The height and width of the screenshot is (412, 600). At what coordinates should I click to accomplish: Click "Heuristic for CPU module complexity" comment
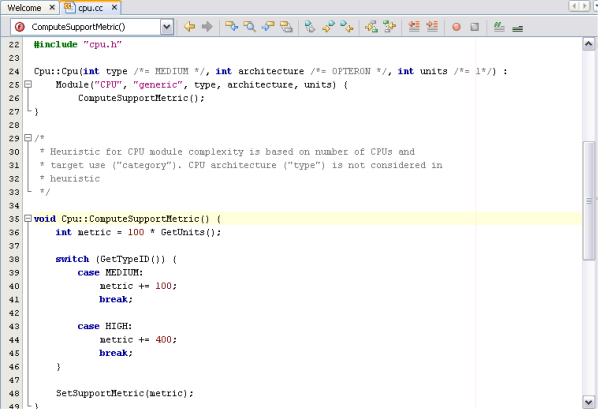point(147,152)
